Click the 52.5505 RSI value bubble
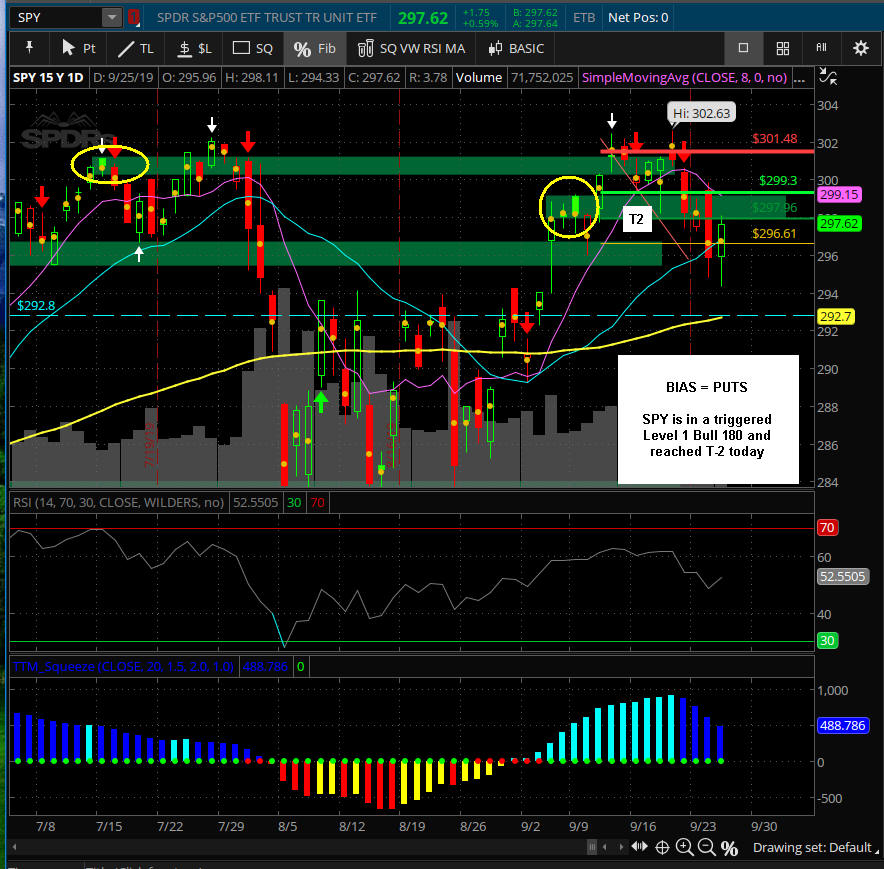 [842, 576]
